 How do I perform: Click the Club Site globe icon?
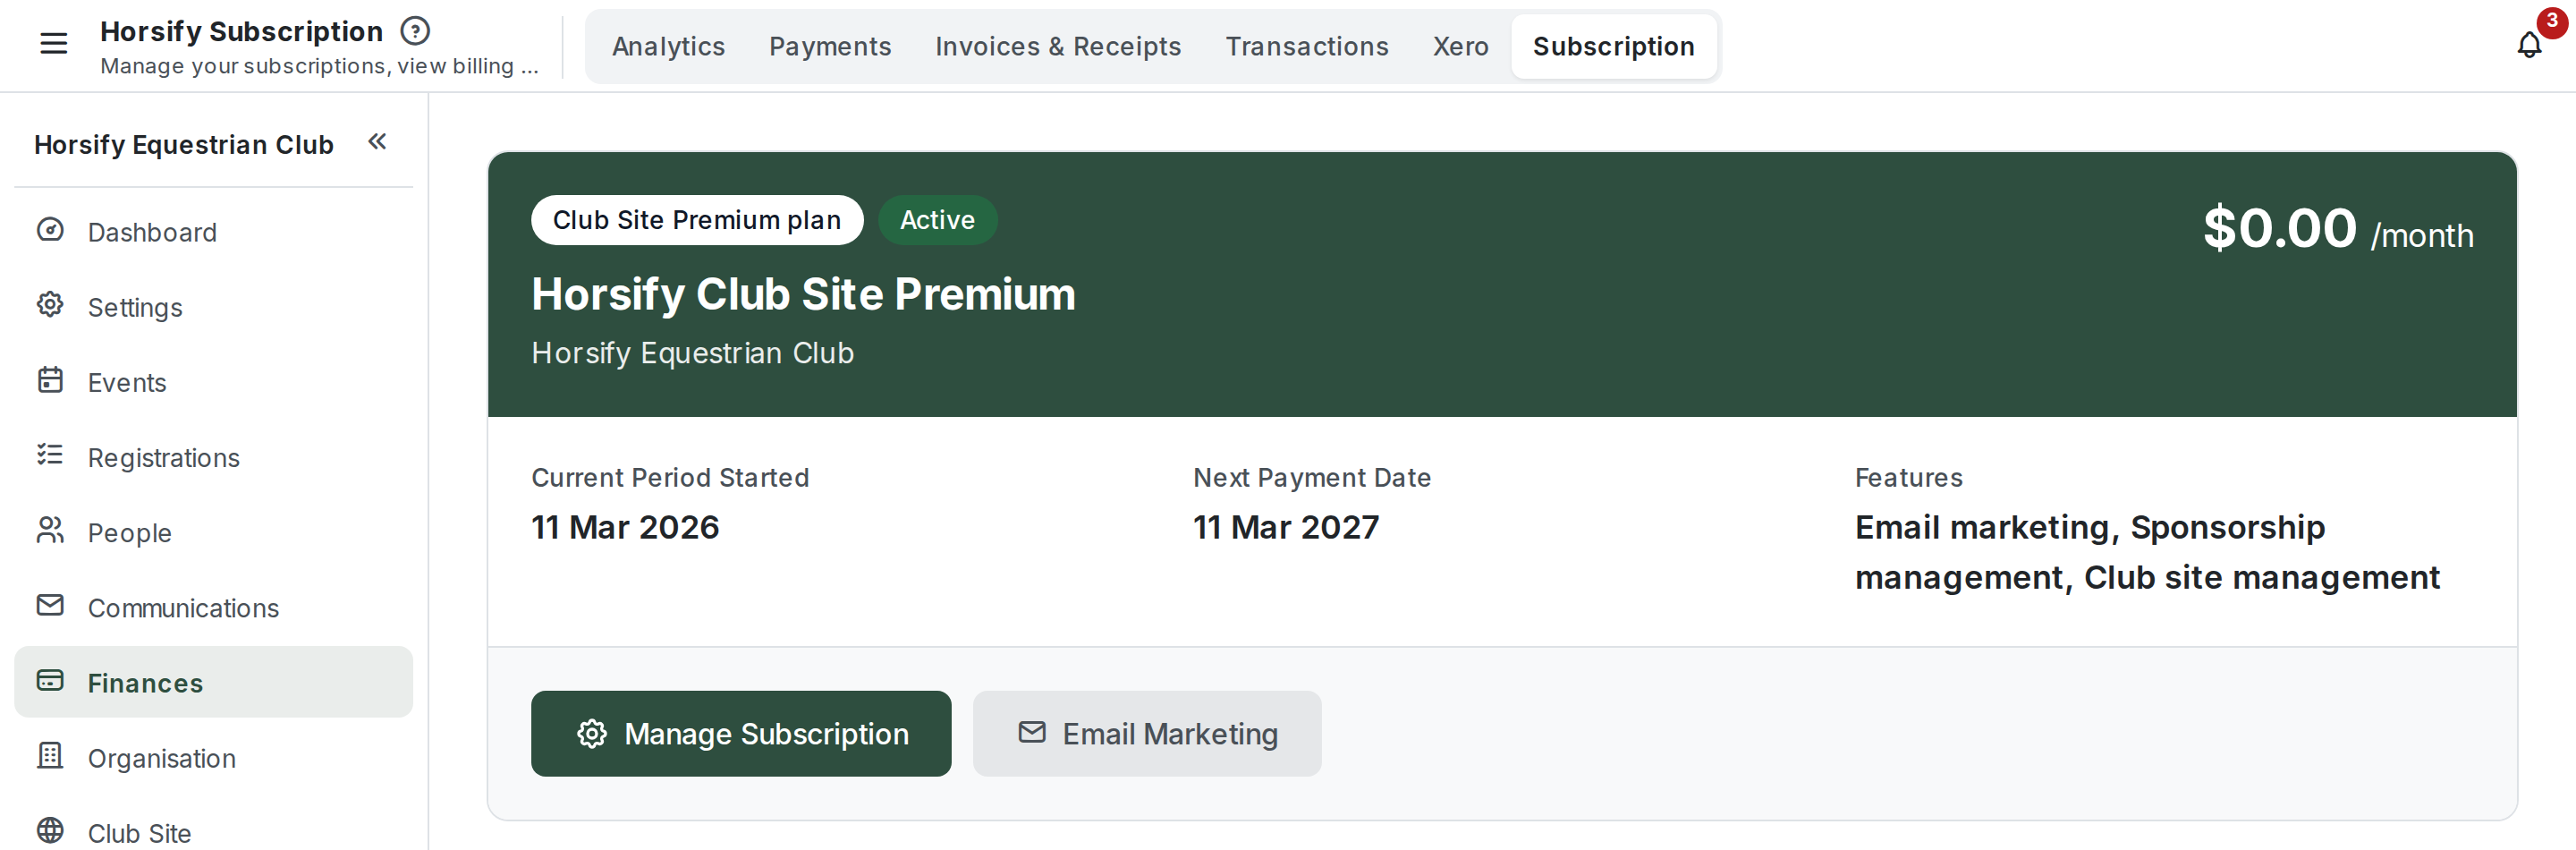[x=50, y=831]
